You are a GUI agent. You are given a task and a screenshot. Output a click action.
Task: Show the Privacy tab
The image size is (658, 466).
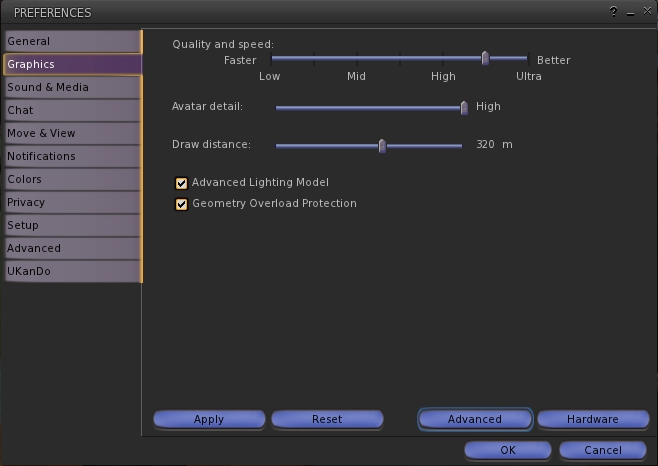tap(72, 202)
